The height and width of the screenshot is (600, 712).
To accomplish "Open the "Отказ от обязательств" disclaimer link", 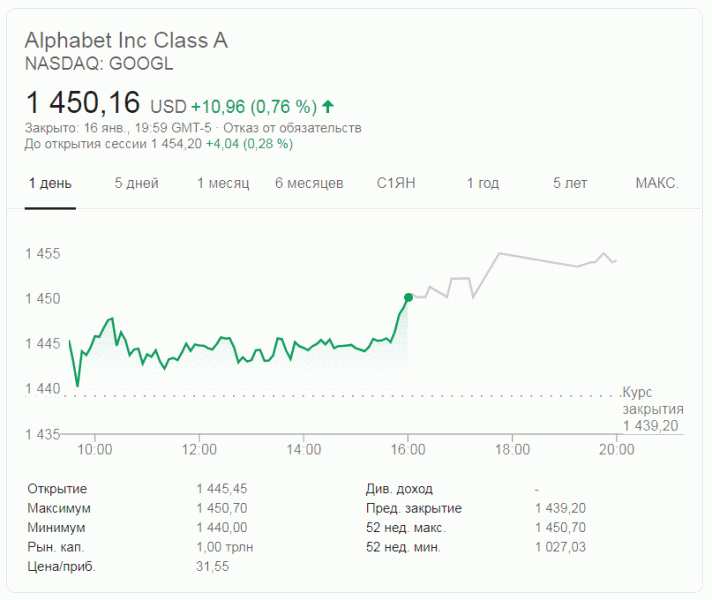I will [x=292, y=128].
